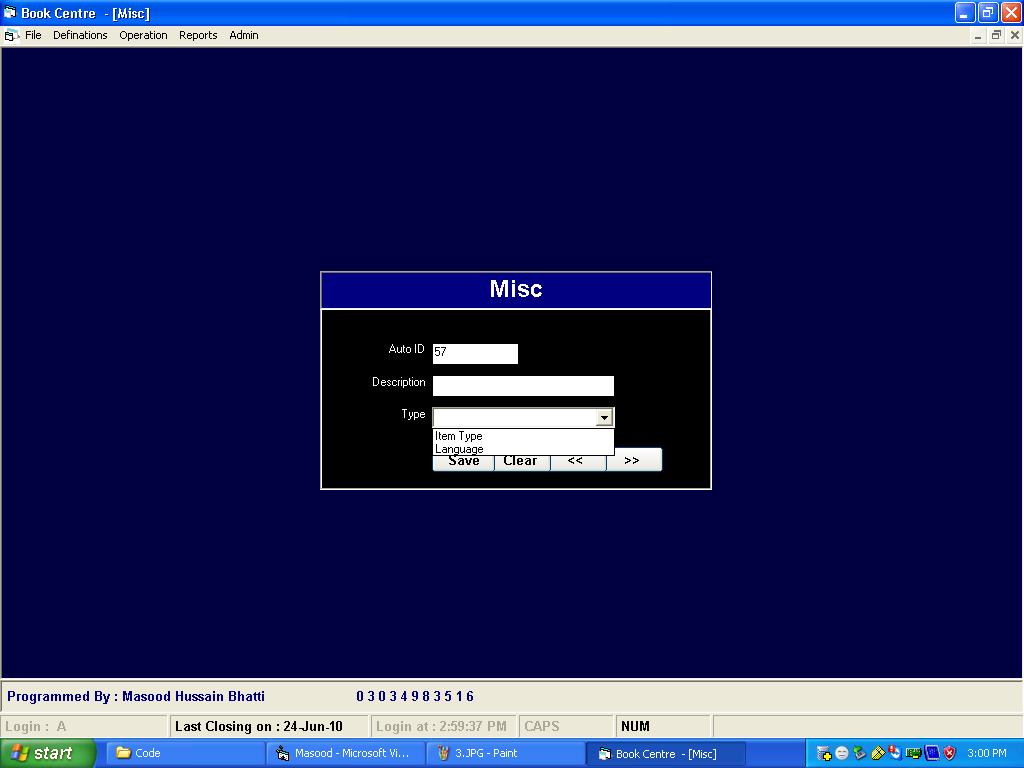Switch to Masood - Microsoft Visual taskbar window

(x=344, y=753)
